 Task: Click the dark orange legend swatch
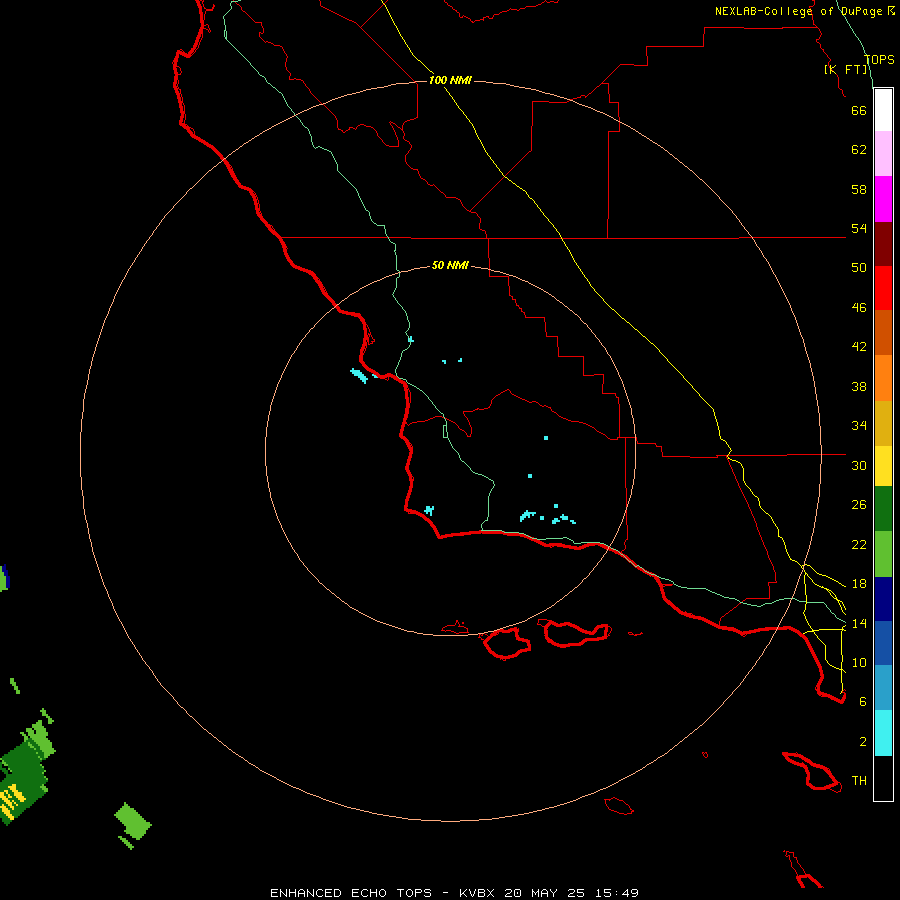tap(883, 333)
